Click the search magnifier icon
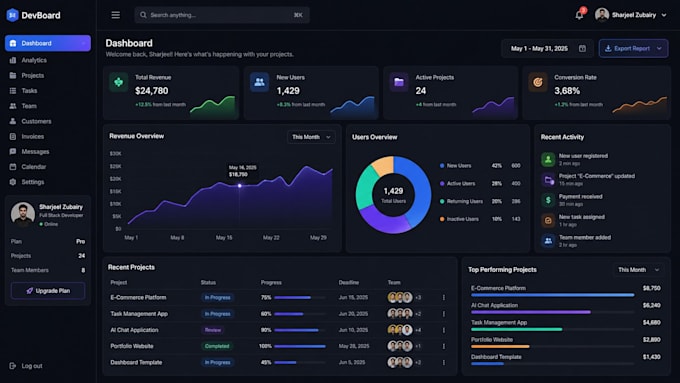This screenshot has height=383, width=680. click(143, 15)
